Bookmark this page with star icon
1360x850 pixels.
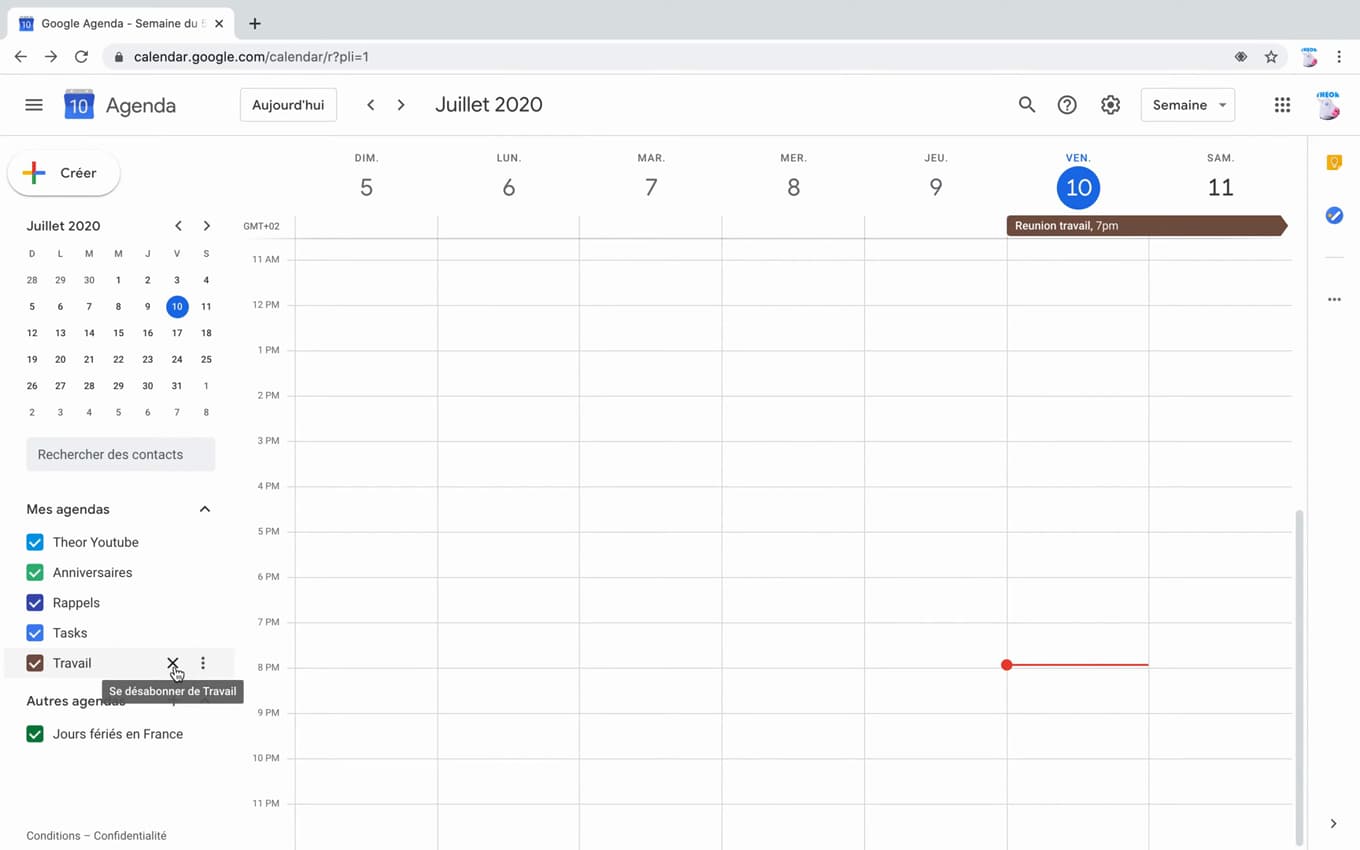[1271, 57]
